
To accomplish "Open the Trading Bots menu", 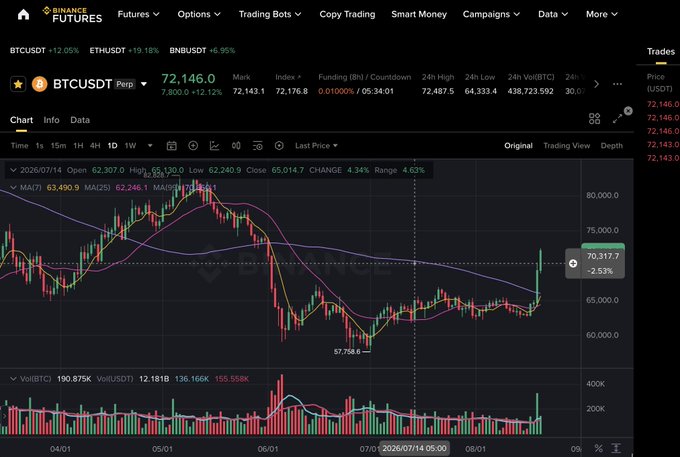I will [x=270, y=14].
